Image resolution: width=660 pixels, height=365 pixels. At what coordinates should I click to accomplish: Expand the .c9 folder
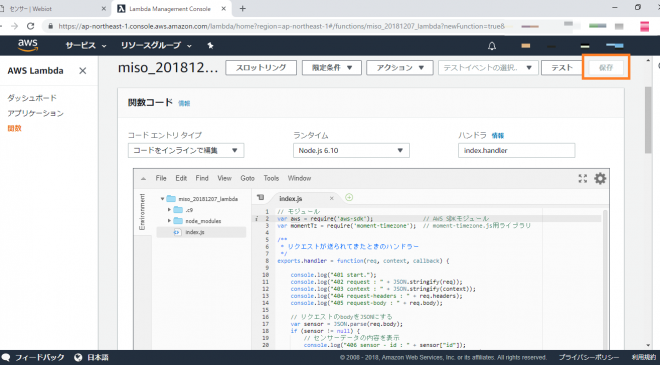(x=169, y=210)
